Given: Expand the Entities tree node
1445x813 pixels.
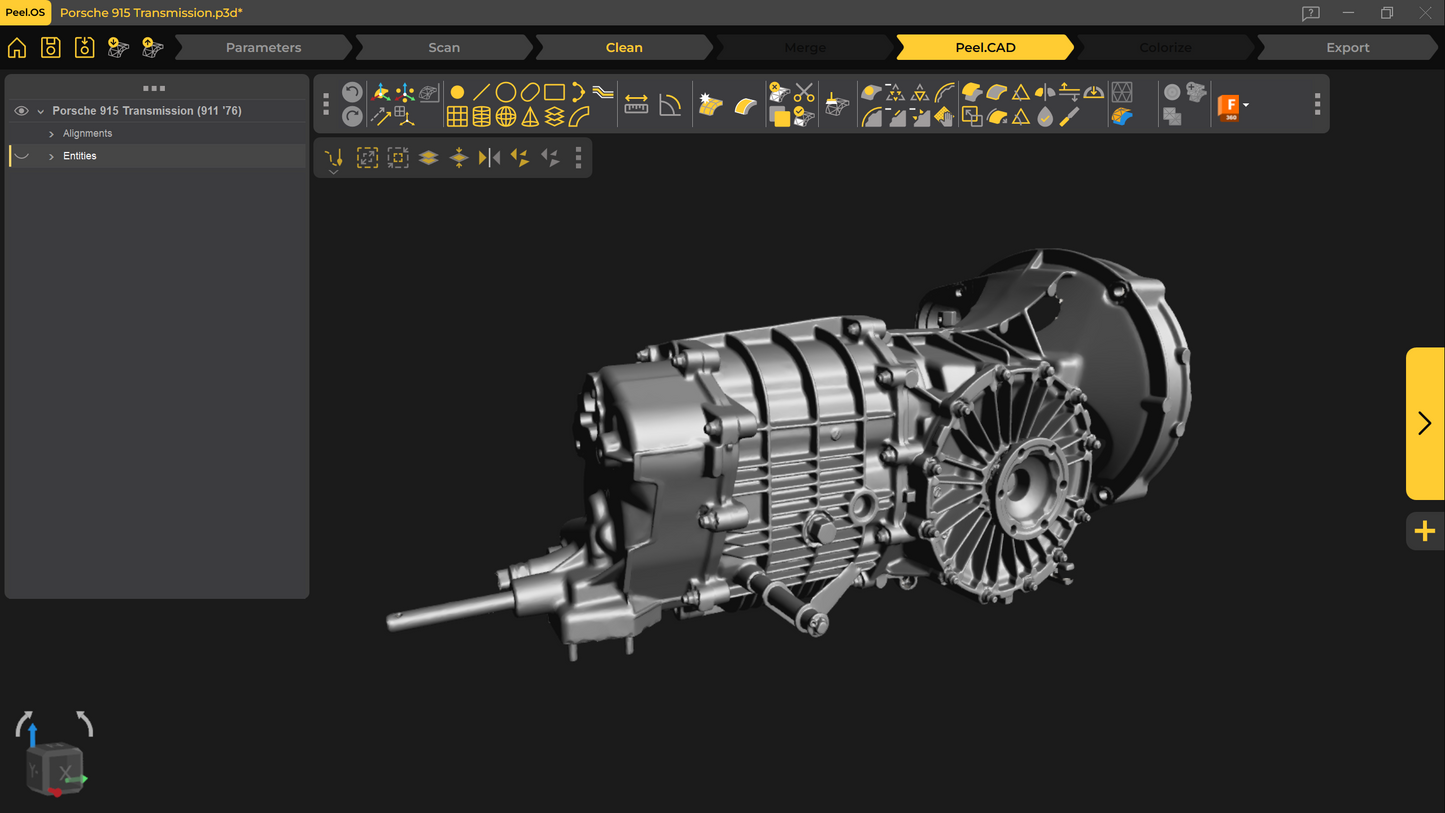Looking at the screenshot, I should (x=52, y=157).
